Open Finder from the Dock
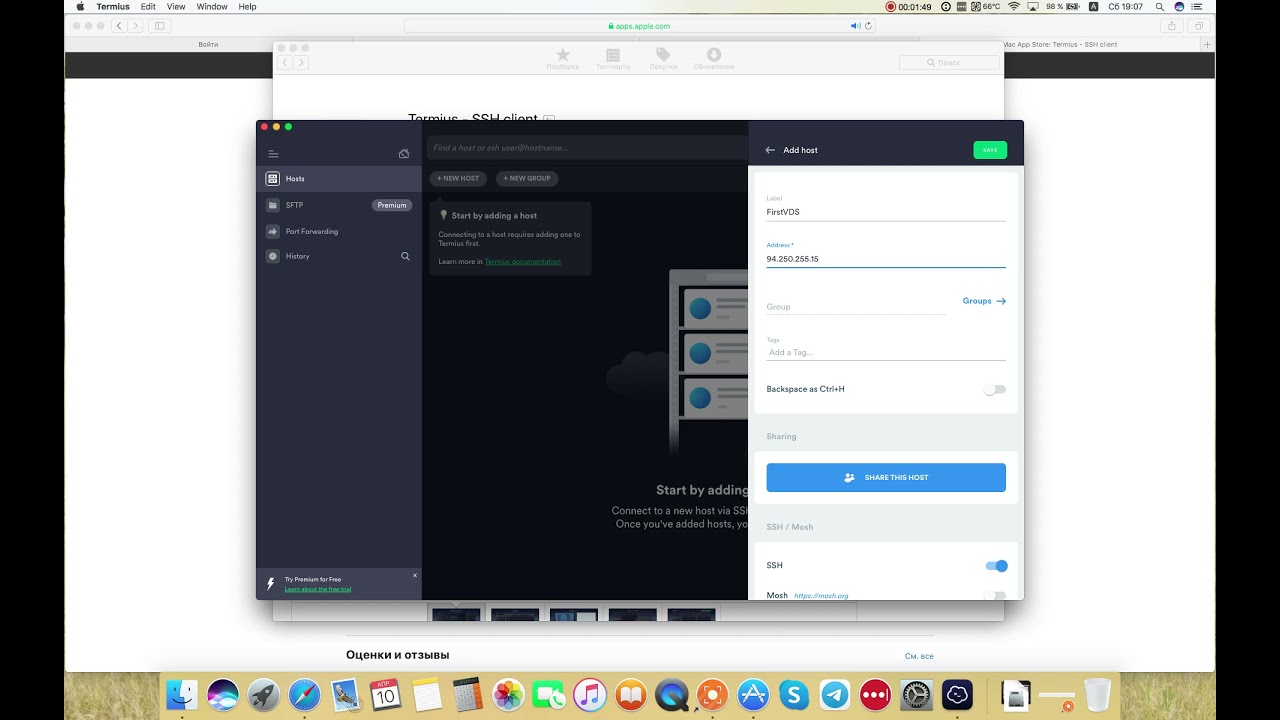Viewport: 1280px width, 720px height. click(x=182, y=694)
